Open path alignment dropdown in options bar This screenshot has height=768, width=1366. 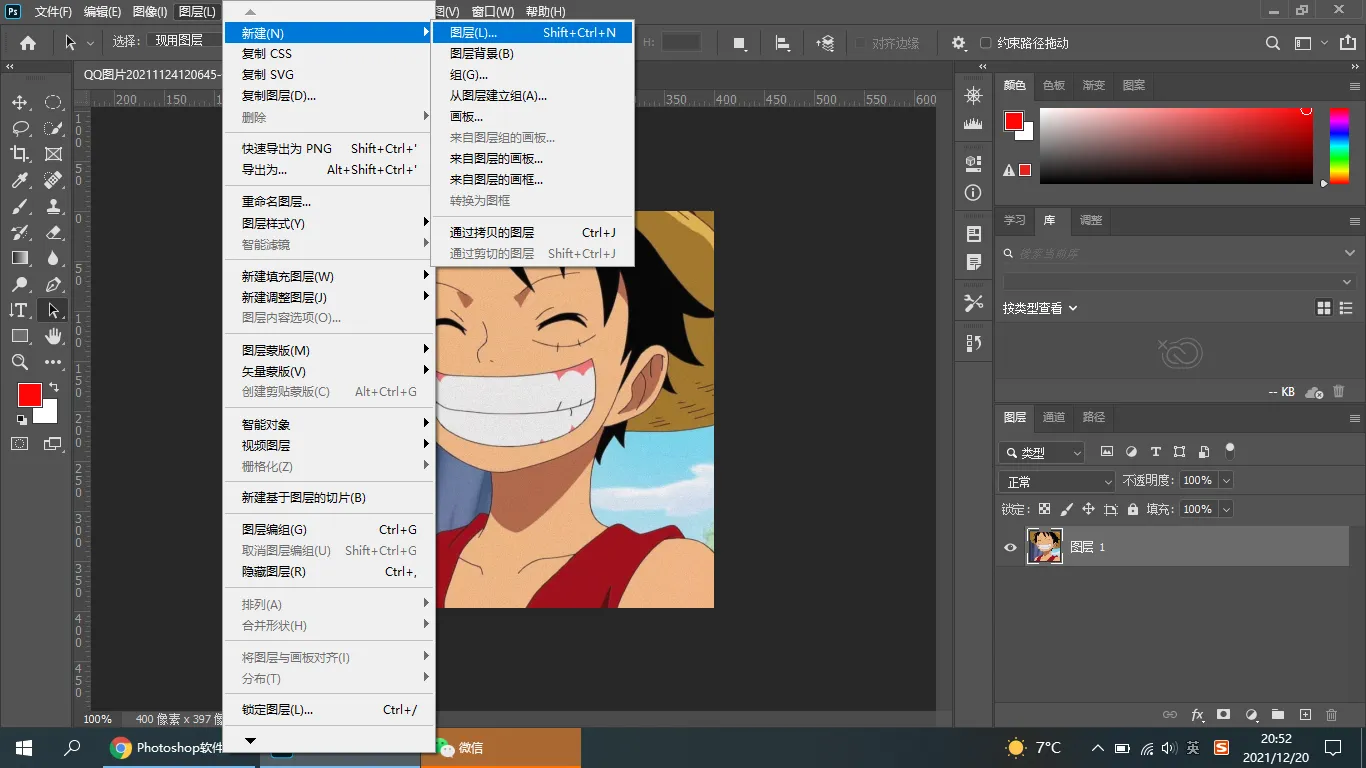tap(782, 43)
